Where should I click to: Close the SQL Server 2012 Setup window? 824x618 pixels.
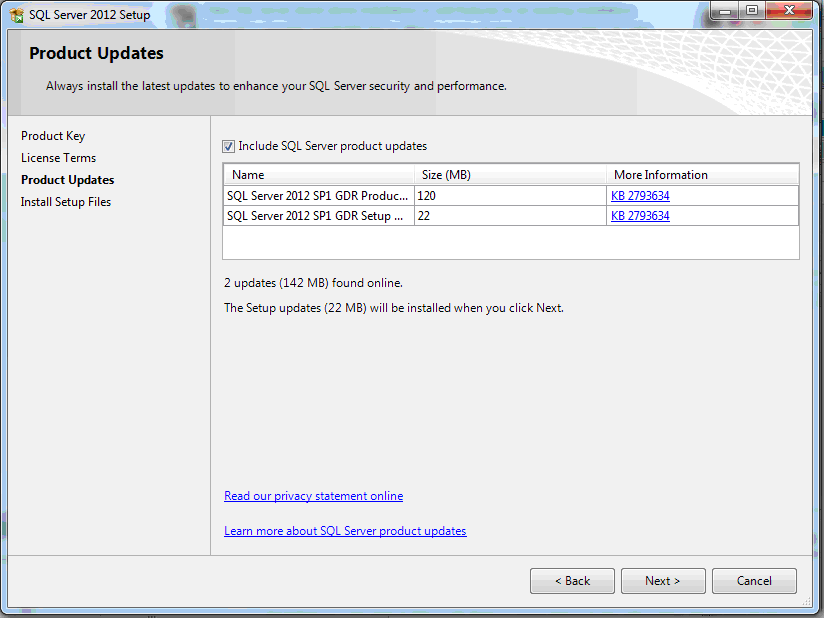point(787,11)
